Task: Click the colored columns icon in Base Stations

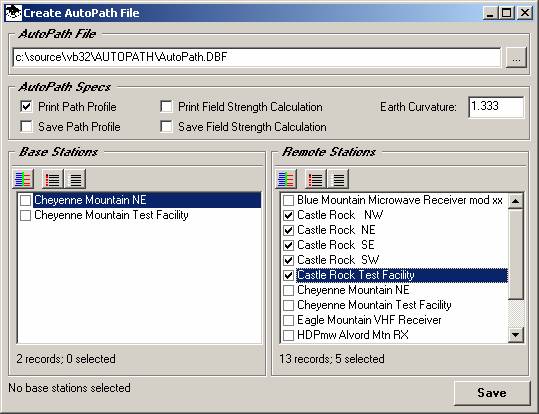Action: pyautogui.click(x=23, y=179)
